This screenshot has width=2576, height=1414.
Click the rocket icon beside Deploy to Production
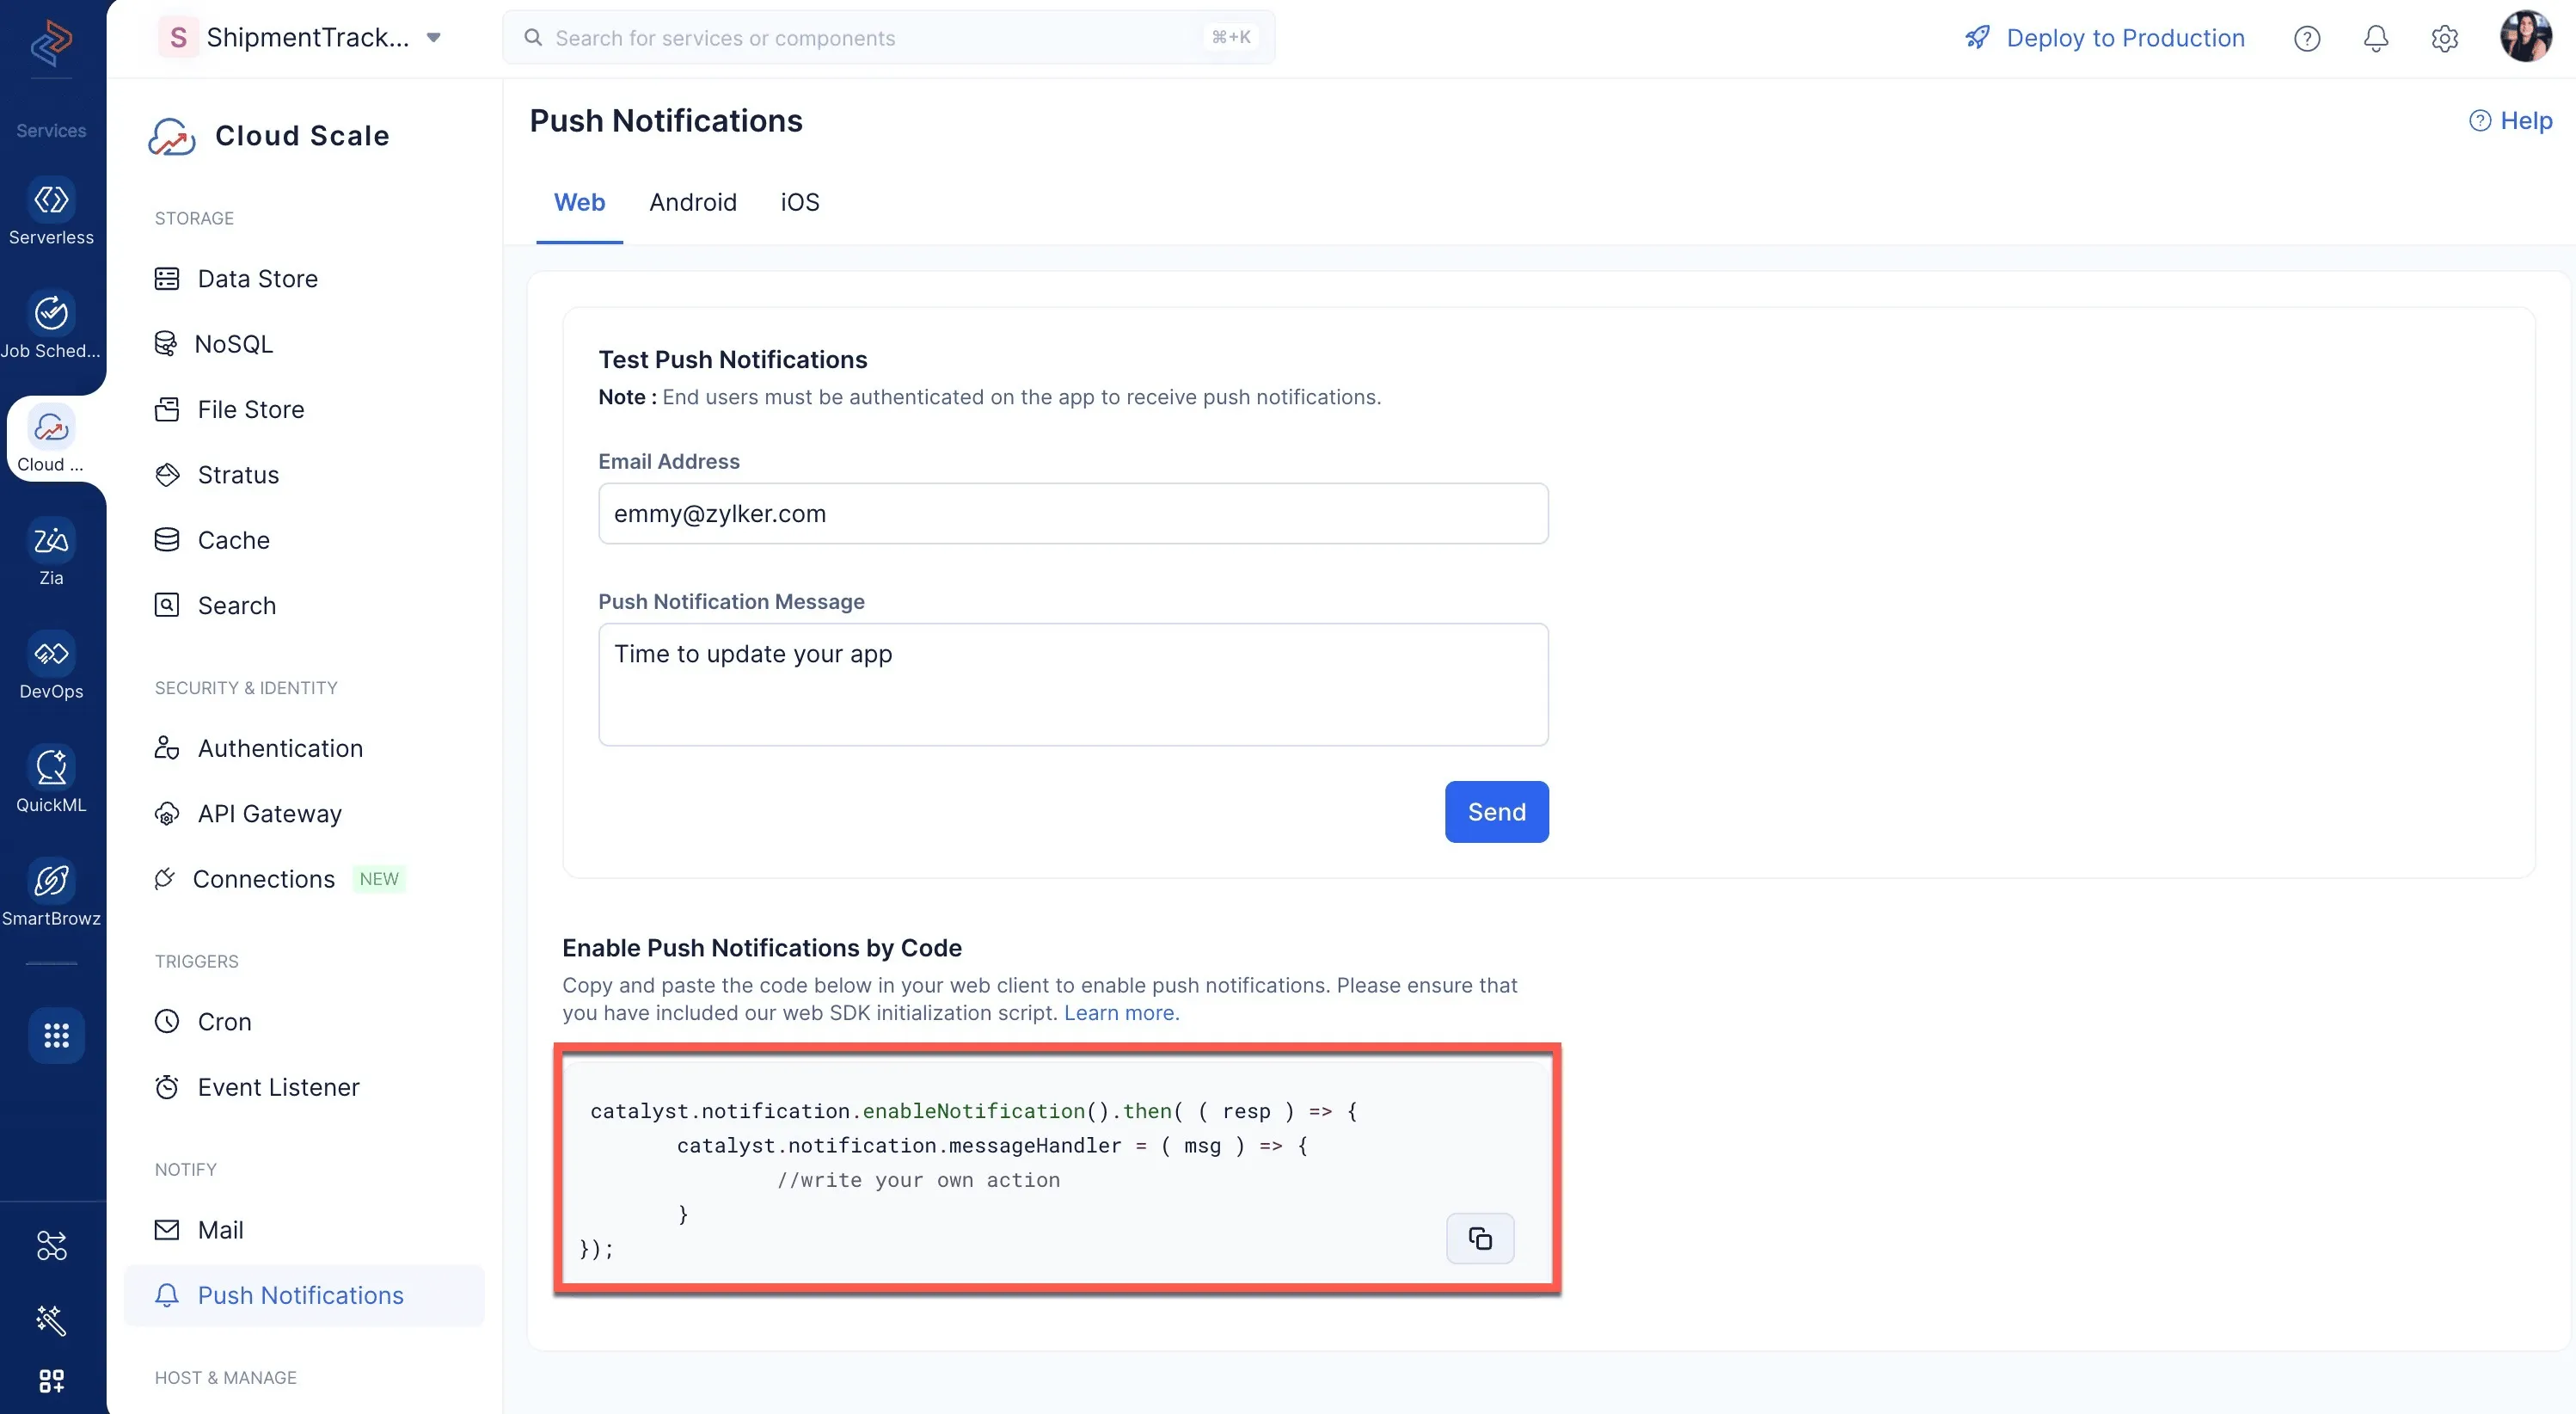click(1977, 38)
